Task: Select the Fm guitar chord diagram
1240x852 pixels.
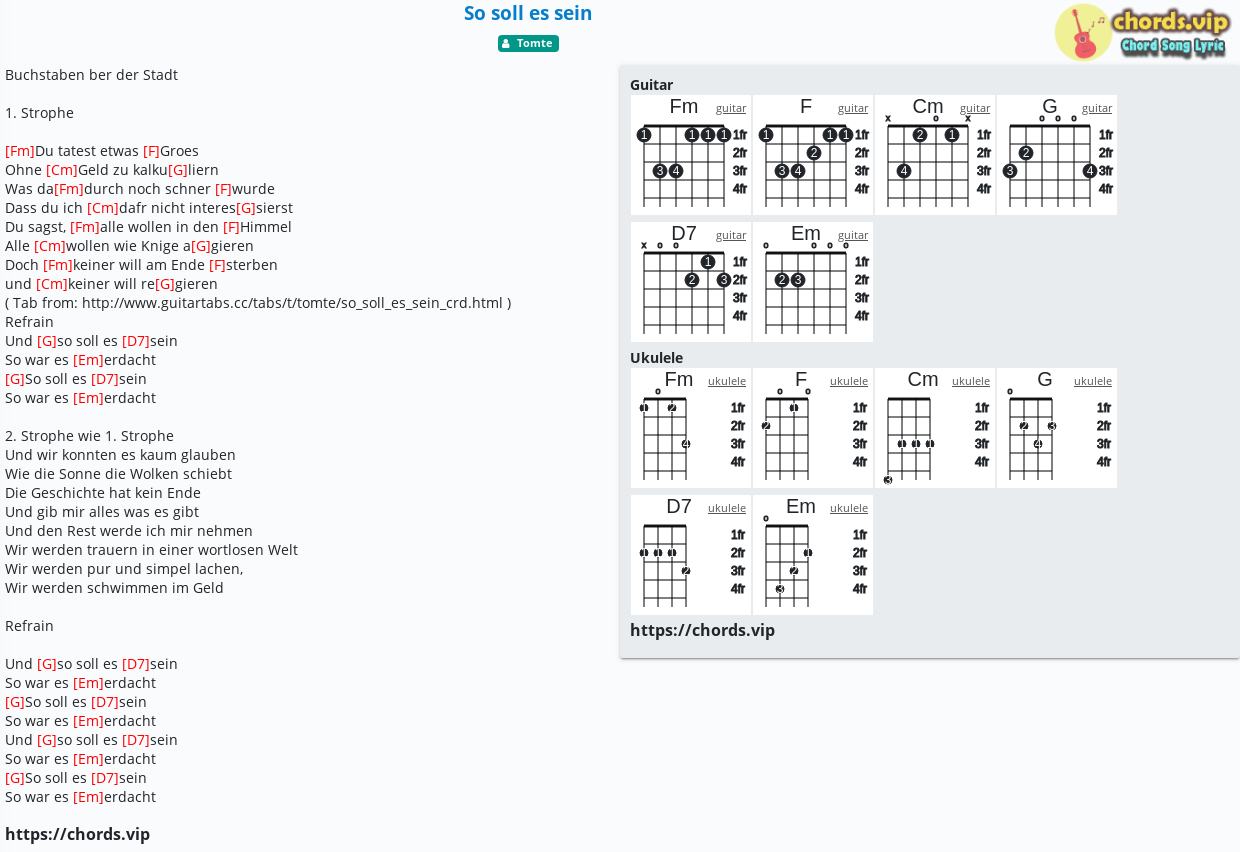Action: coord(691,155)
